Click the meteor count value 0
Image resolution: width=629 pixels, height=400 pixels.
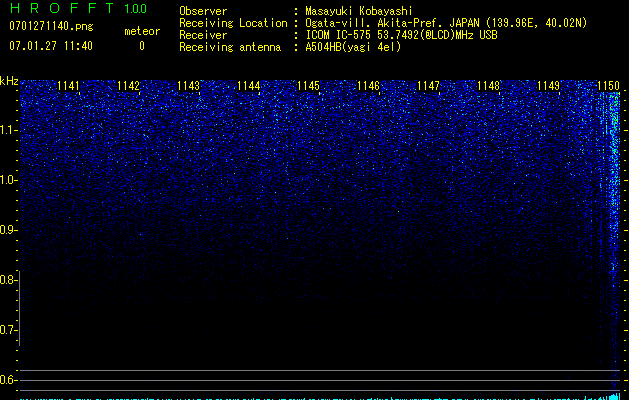(142, 46)
